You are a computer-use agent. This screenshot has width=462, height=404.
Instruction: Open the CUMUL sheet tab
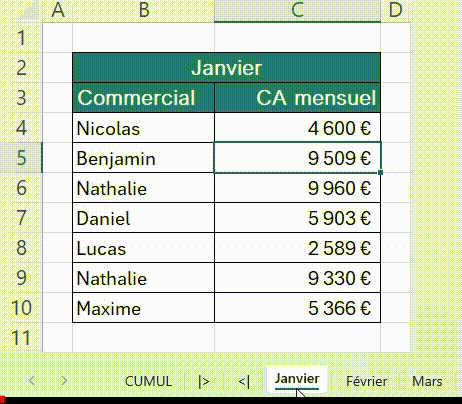148,381
